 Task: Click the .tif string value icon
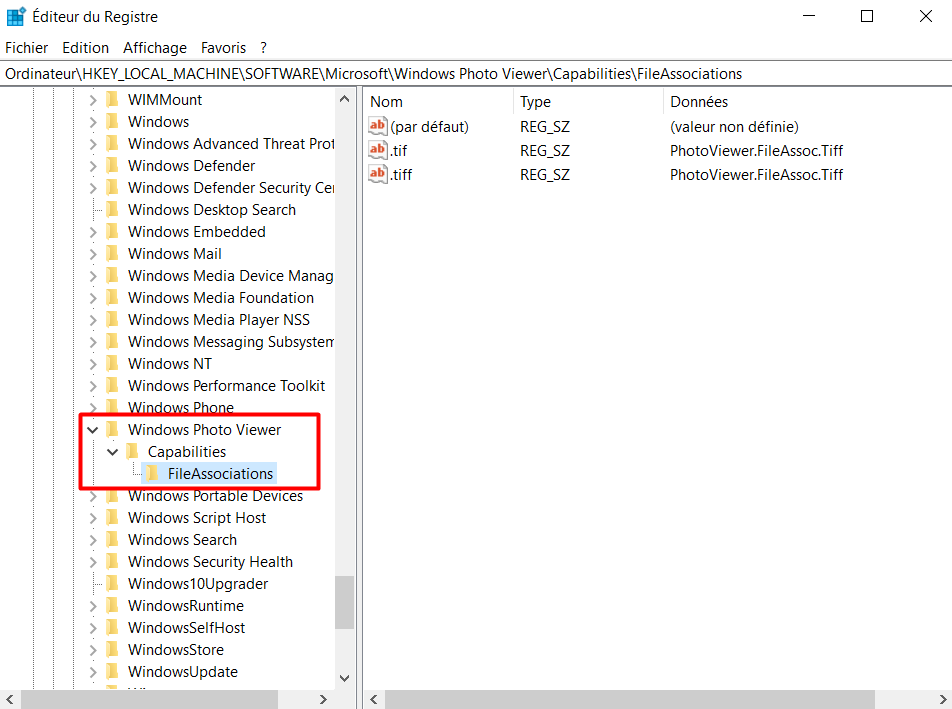tap(378, 150)
